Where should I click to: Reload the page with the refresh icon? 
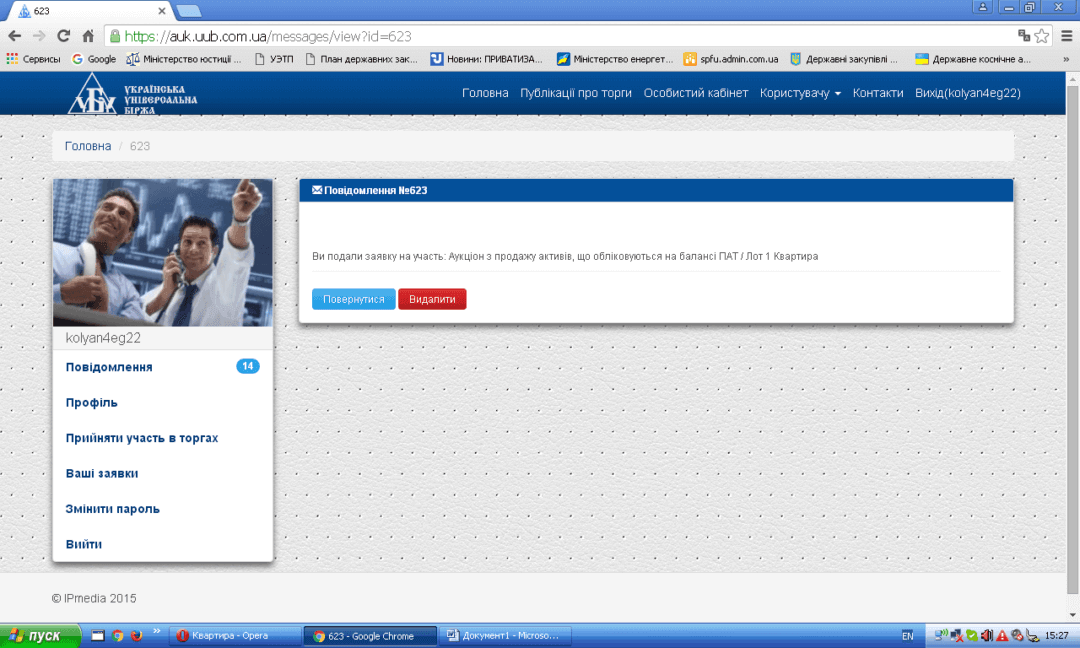pyautogui.click(x=64, y=35)
